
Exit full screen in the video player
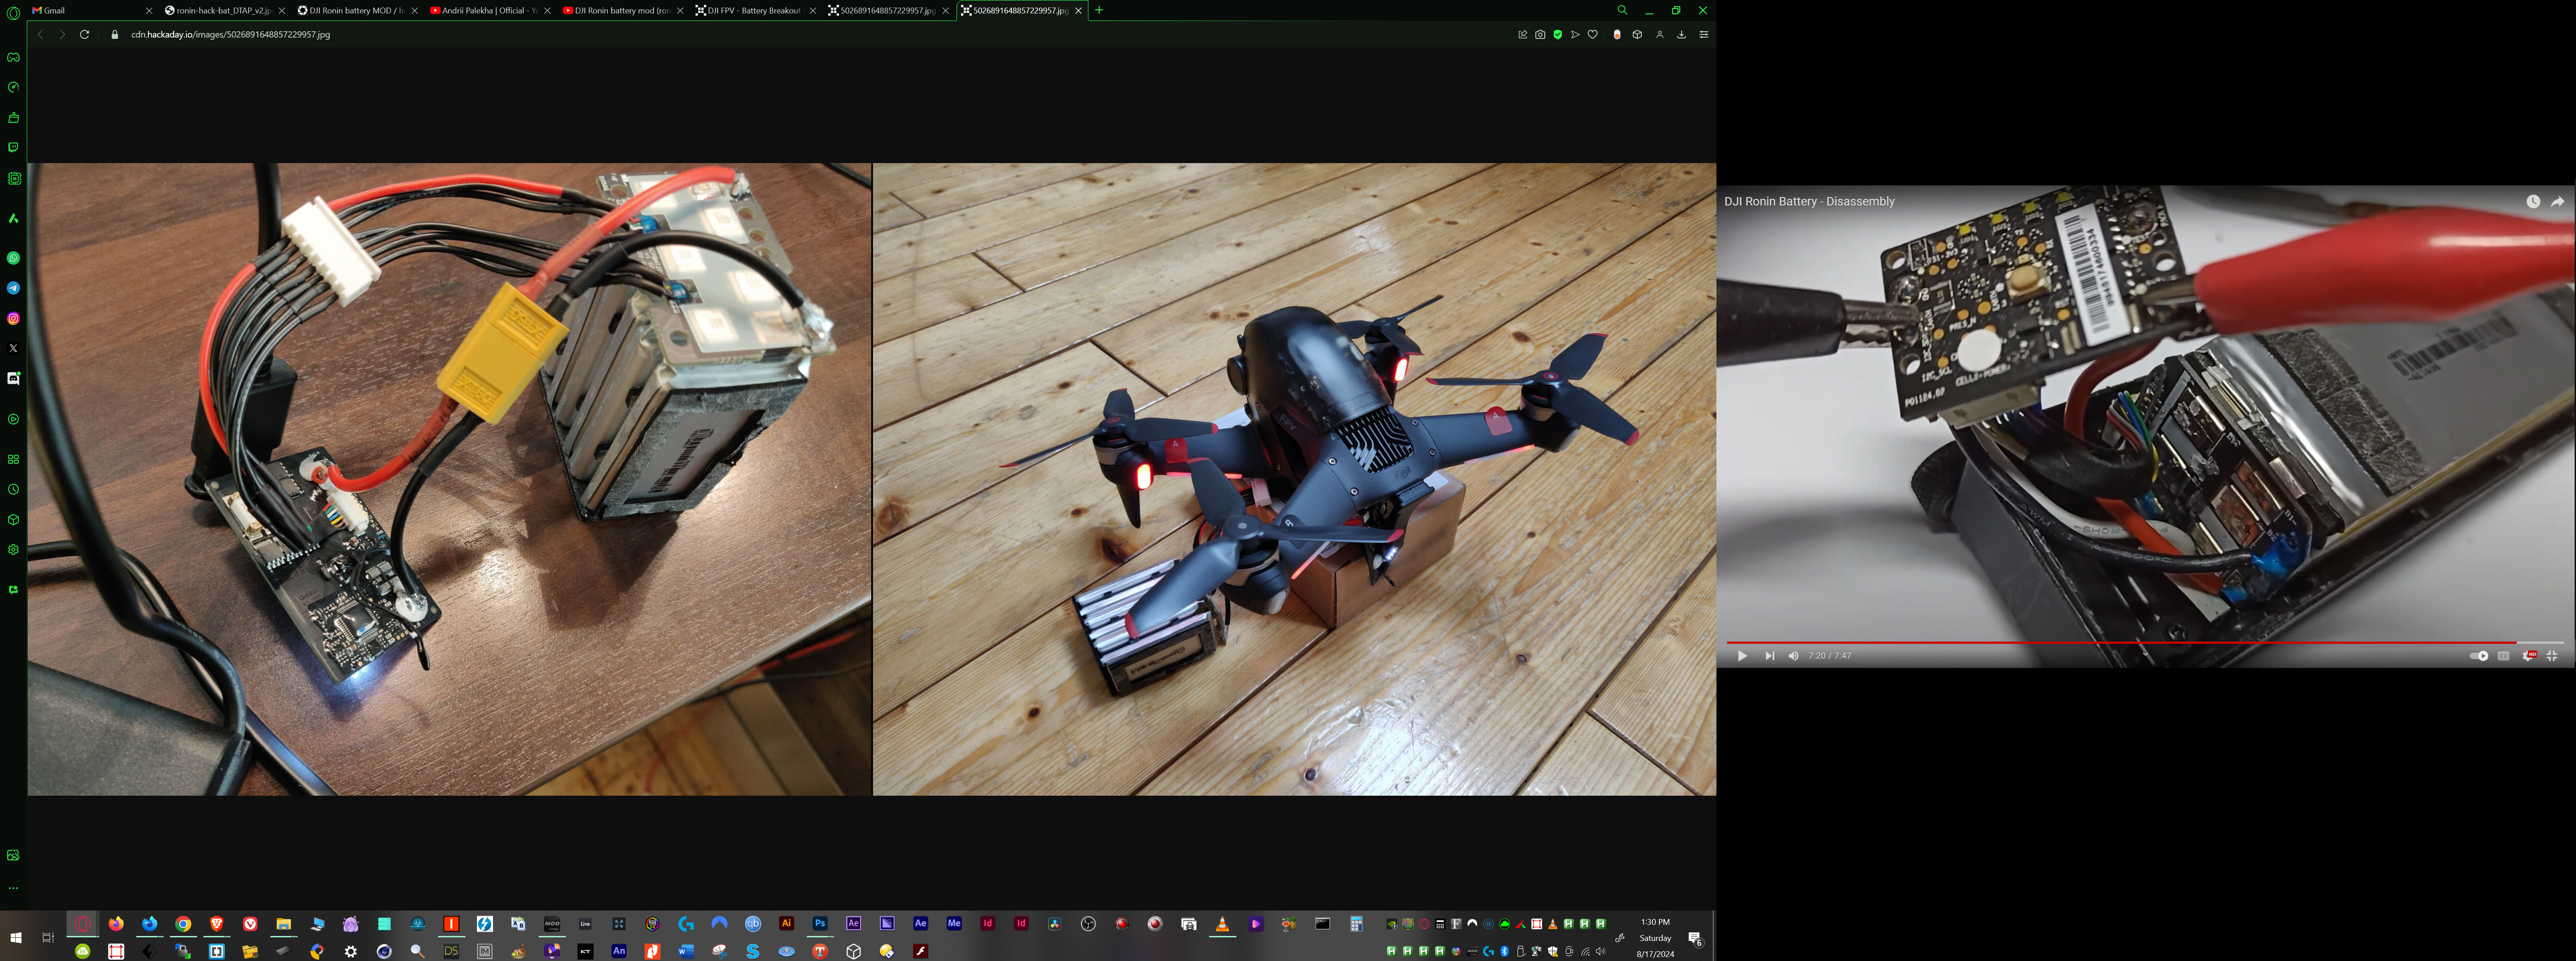pyautogui.click(x=2552, y=656)
